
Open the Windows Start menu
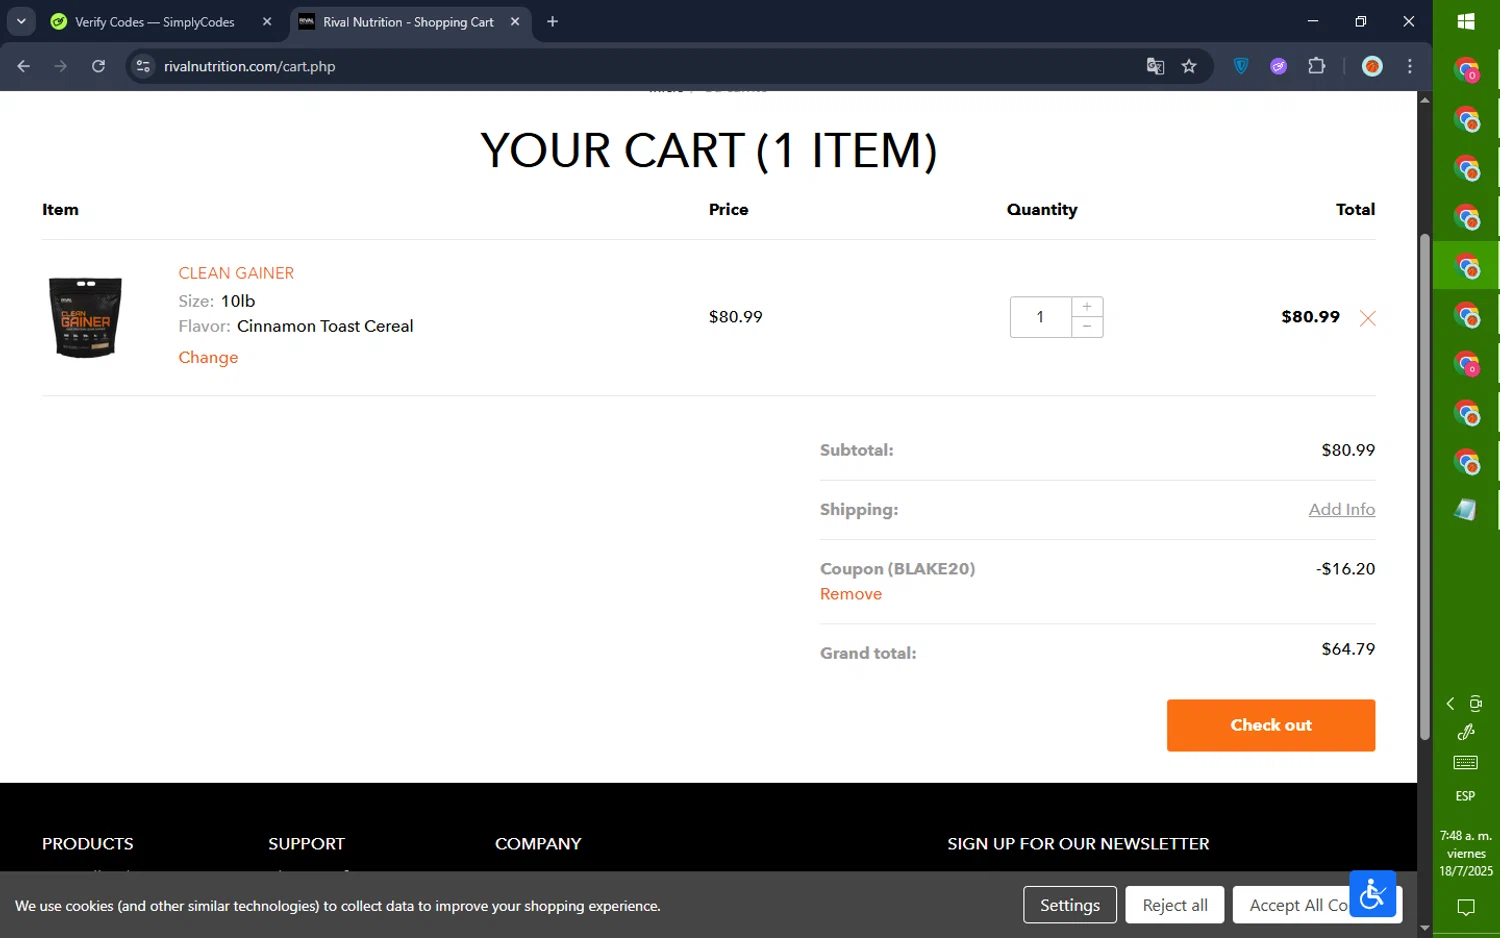coord(1466,21)
